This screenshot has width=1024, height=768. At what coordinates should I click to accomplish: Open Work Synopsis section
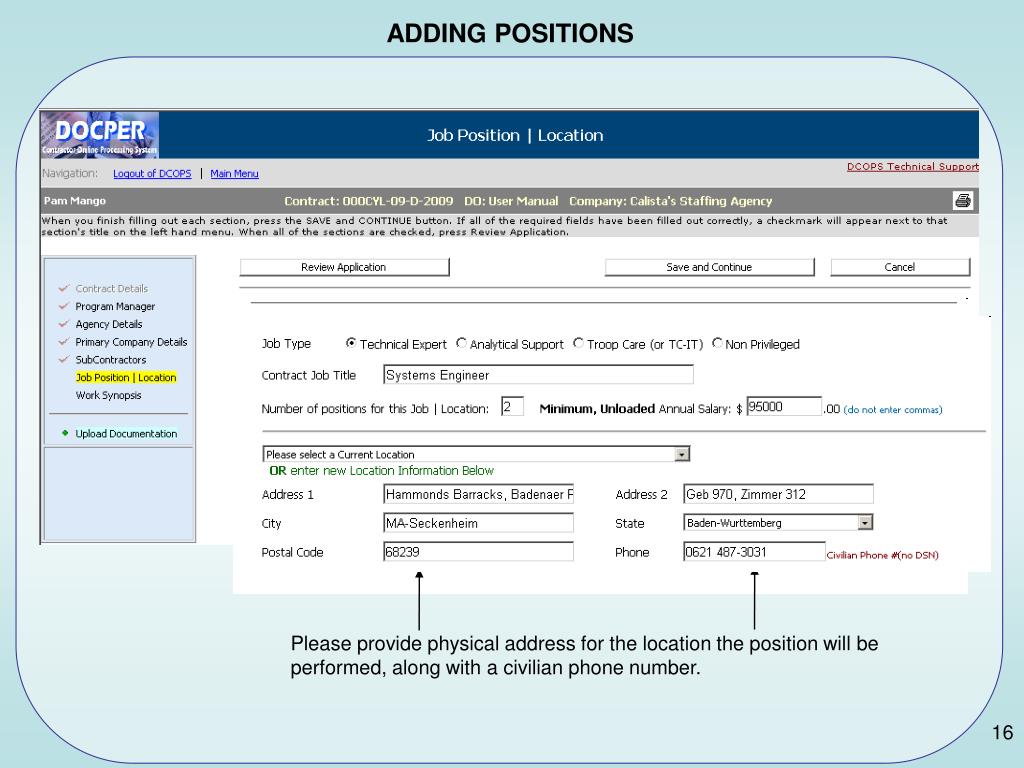[x=108, y=395]
